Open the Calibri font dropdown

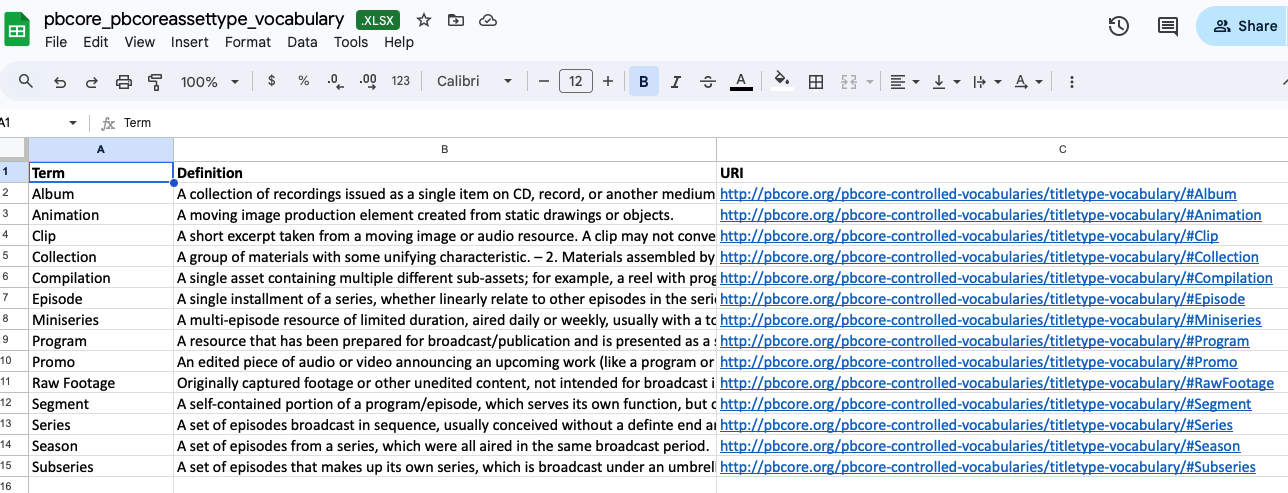pos(474,82)
